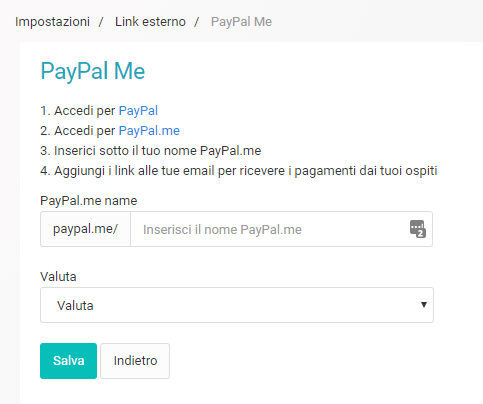Click the slash separator after Impostazioni

tap(101, 22)
